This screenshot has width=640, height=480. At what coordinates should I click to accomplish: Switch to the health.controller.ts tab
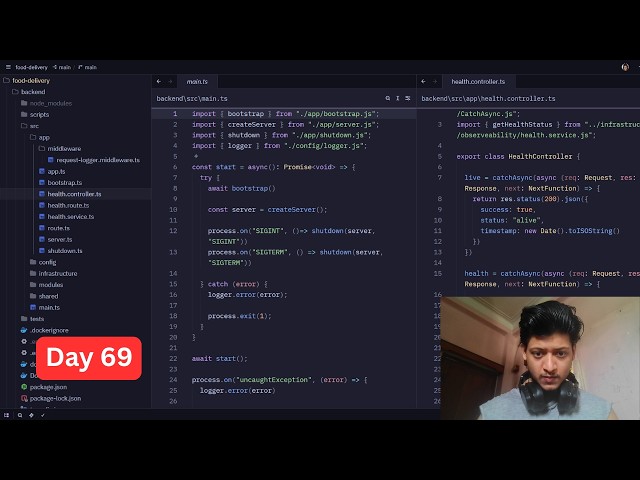pos(478,82)
